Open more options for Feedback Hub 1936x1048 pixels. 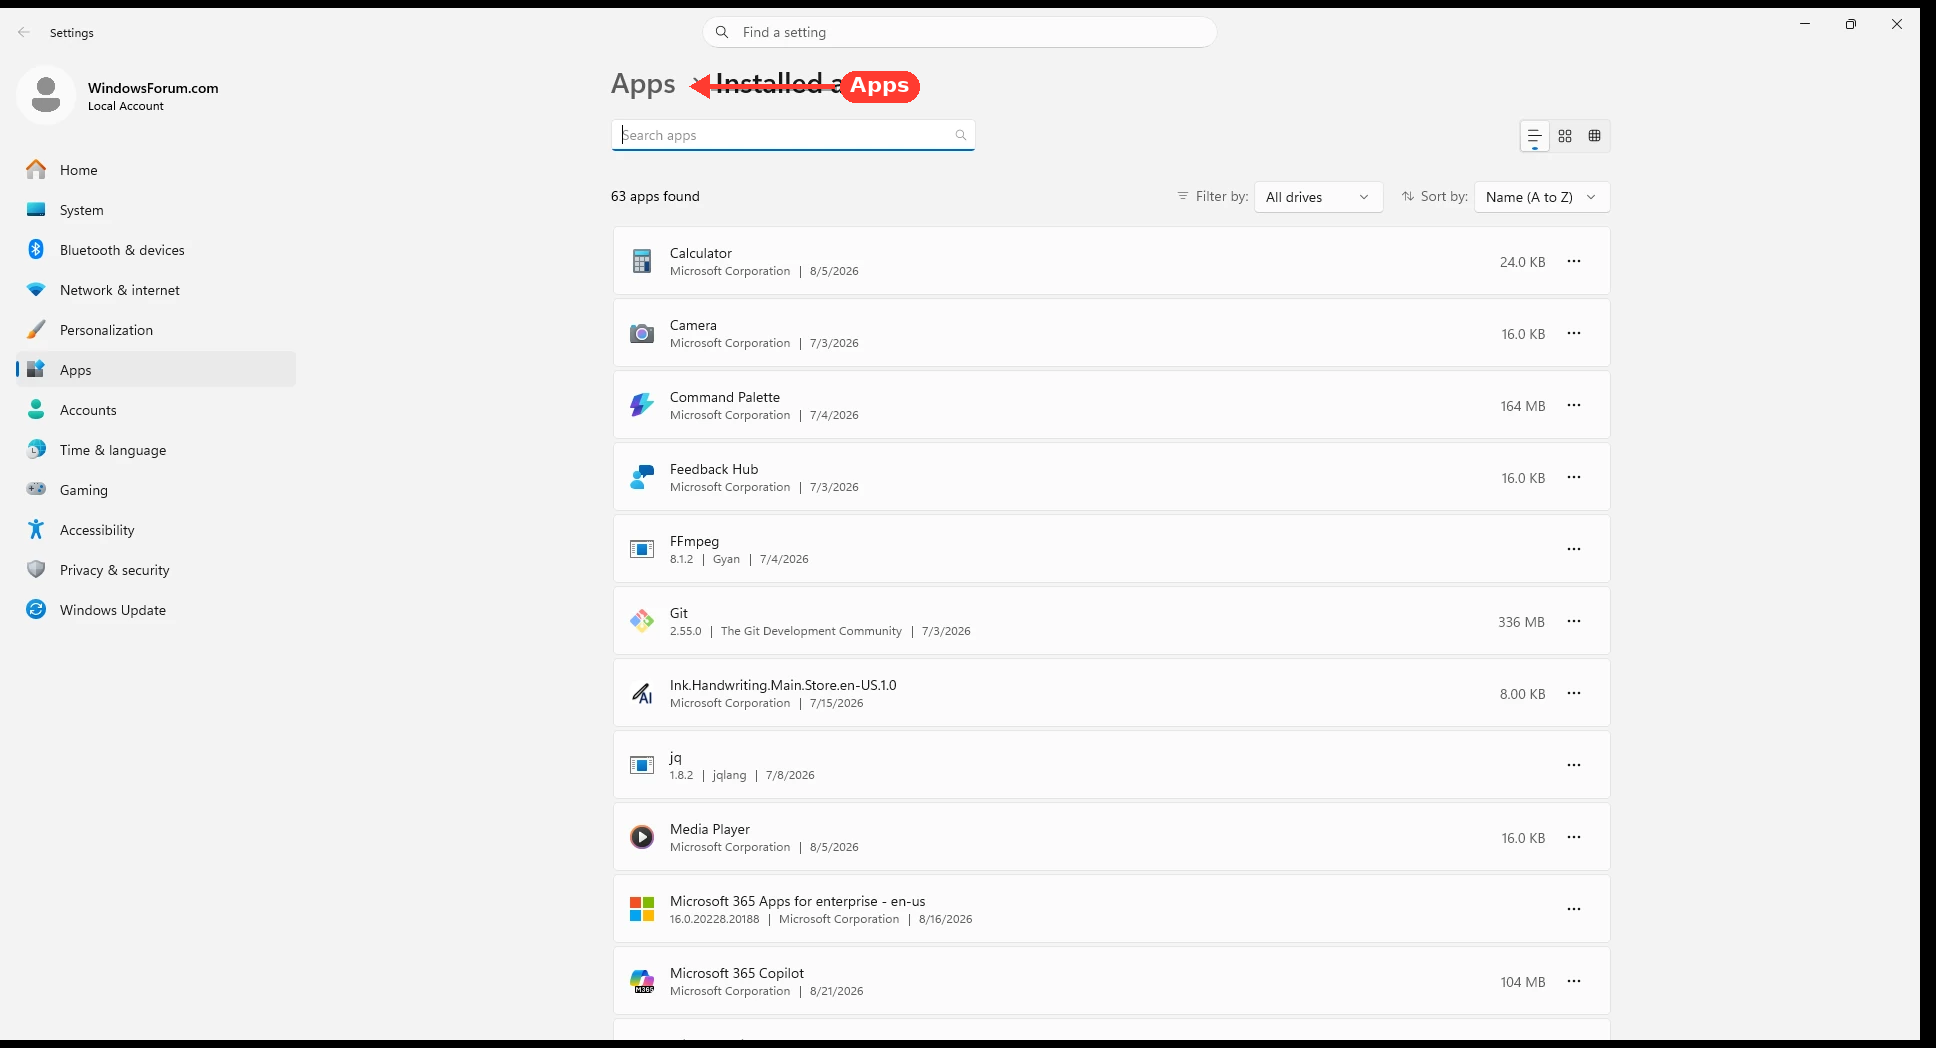click(x=1574, y=477)
